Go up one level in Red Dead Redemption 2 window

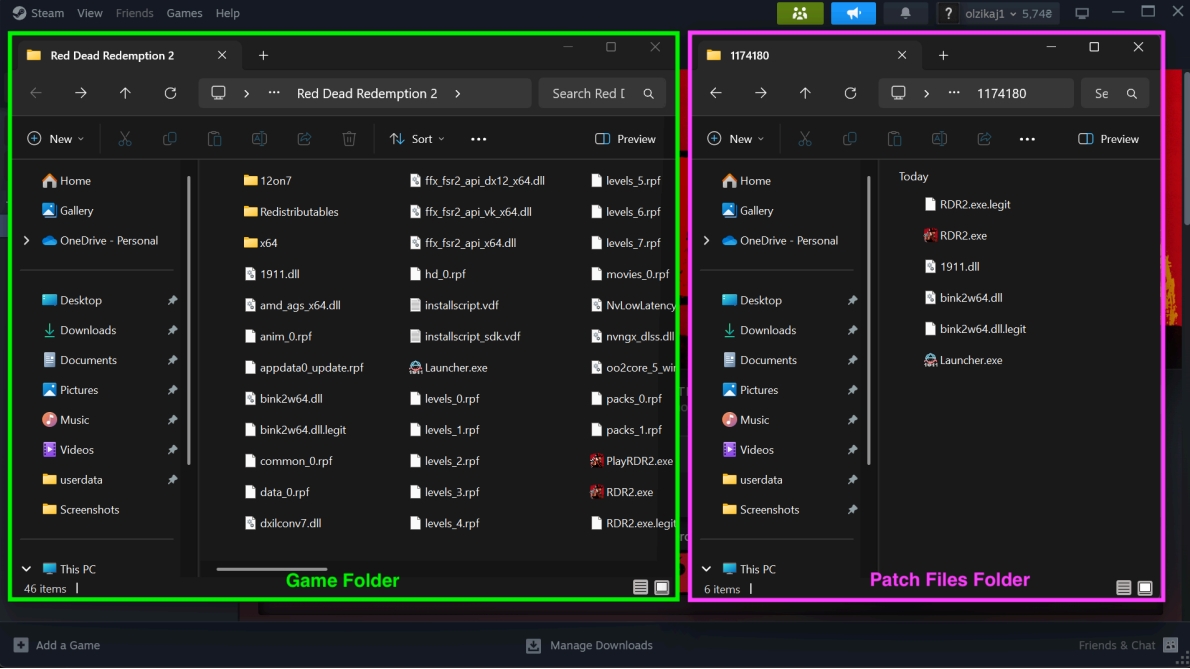pyautogui.click(x=125, y=93)
